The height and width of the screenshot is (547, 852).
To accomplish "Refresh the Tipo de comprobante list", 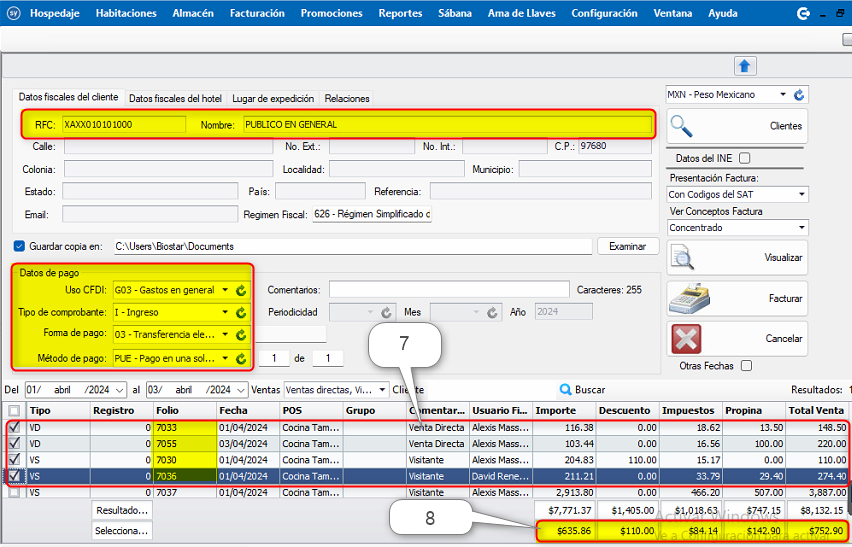I will (241, 312).
